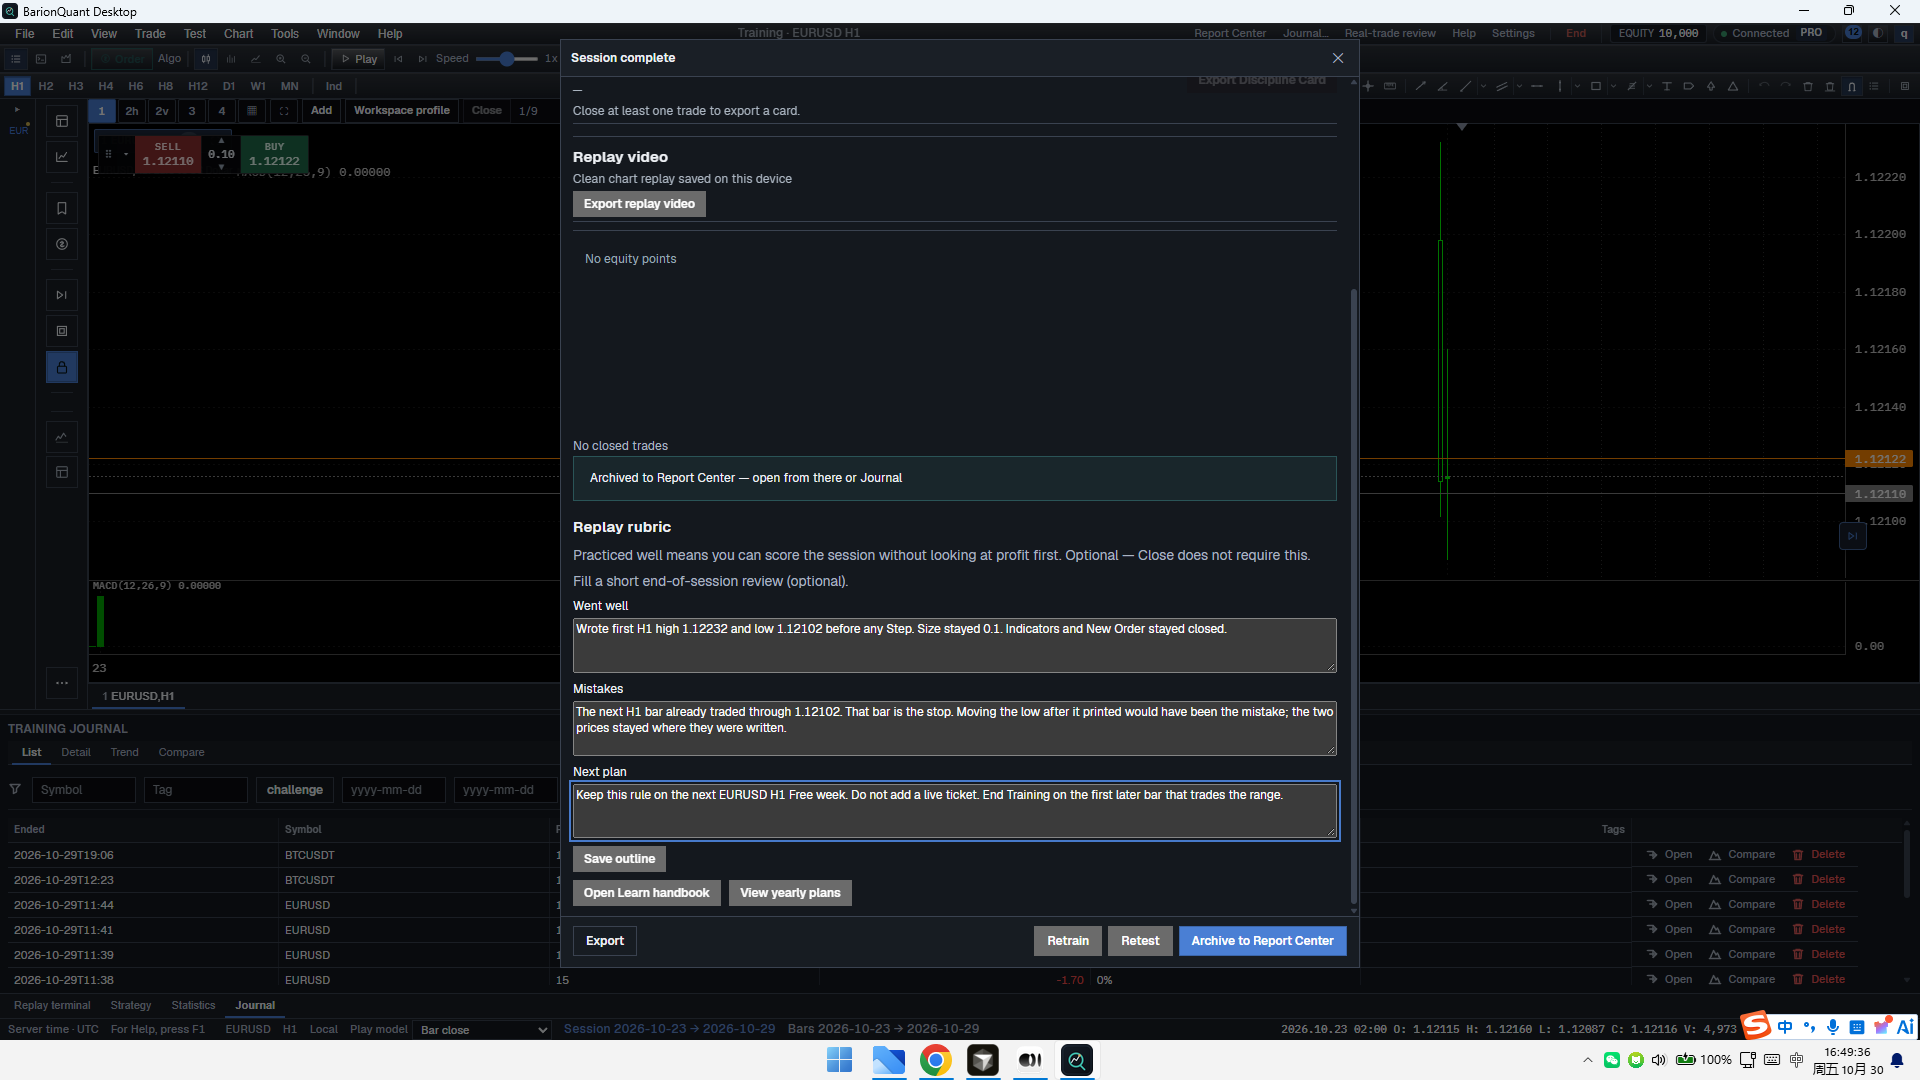The image size is (1920, 1080).
Task: Toggle fullscreen chart layout
Action: (284, 111)
